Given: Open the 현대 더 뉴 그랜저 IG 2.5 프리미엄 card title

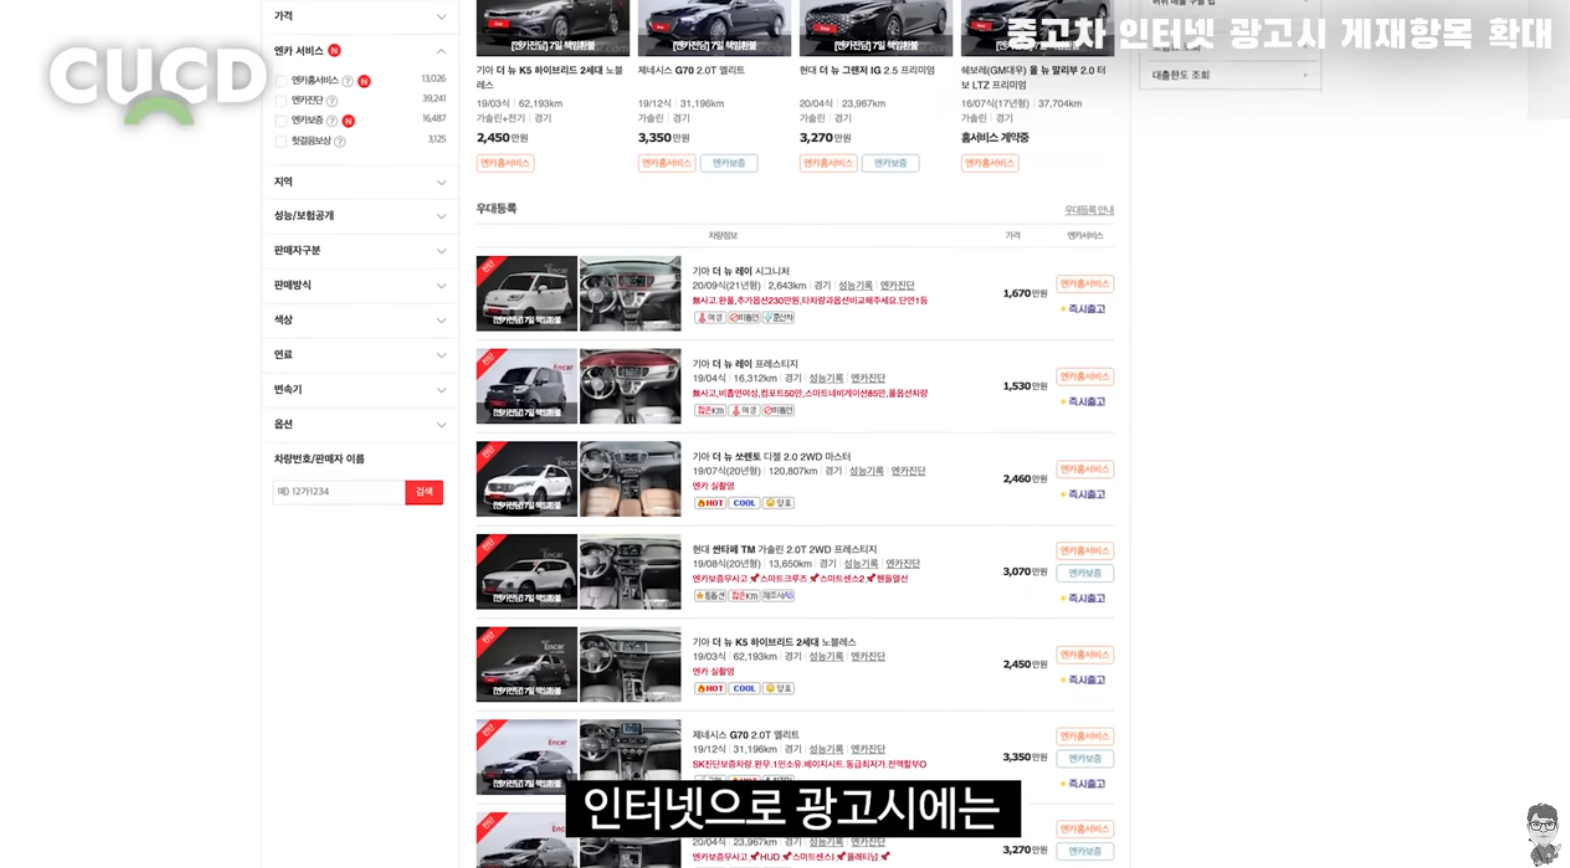Looking at the screenshot, I should (867, 71).
